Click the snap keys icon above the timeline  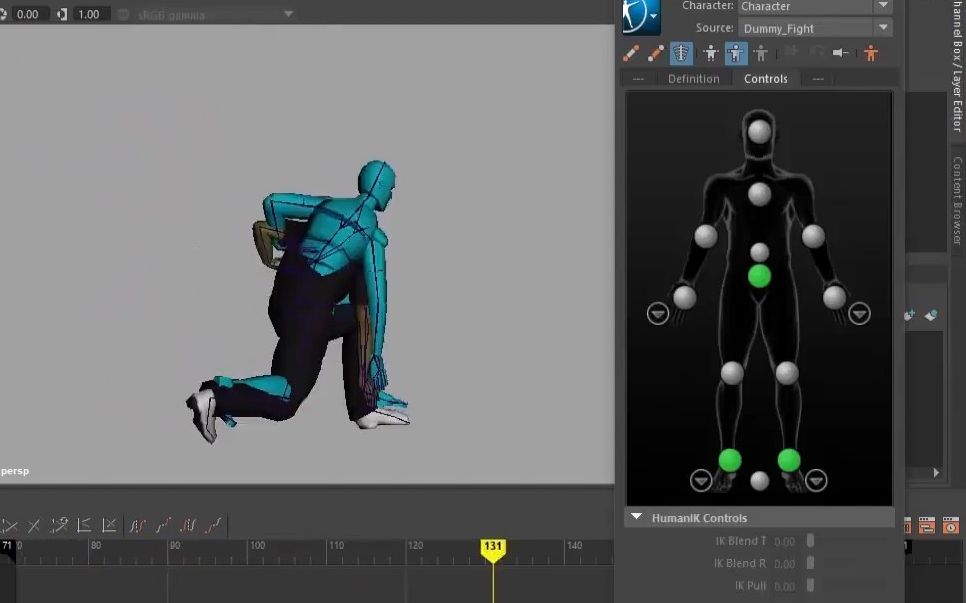pyautogui.click(x=60, y=524)
